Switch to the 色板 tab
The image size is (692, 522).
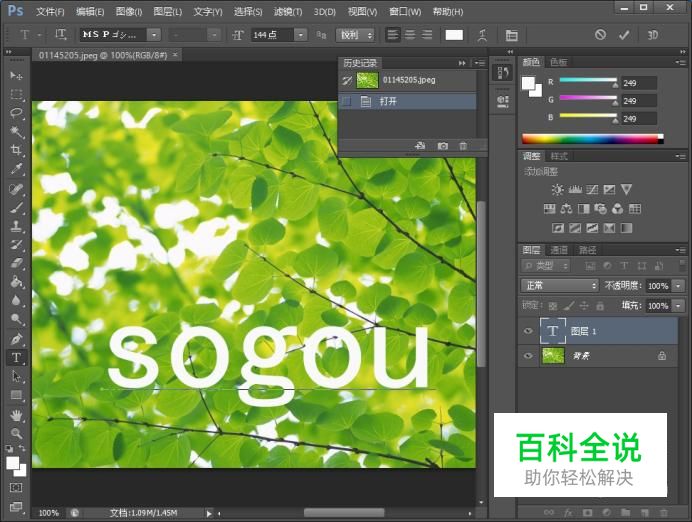[x=559, y=62]
